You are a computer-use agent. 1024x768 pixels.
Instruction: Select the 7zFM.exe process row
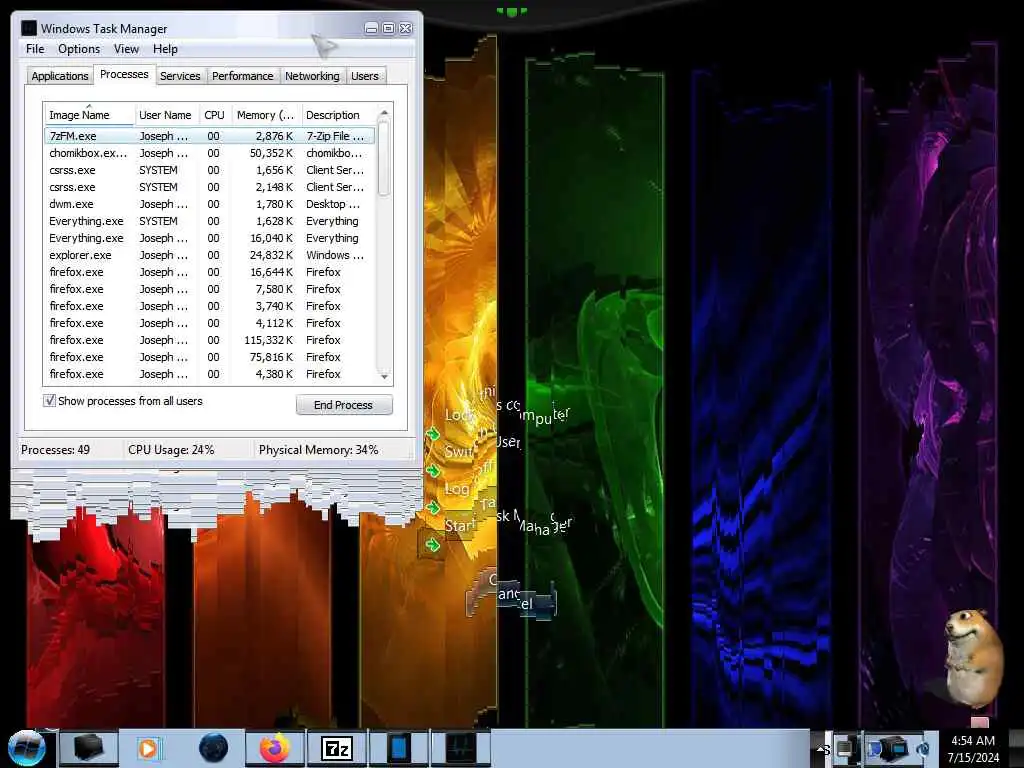(x=210, y=136)
